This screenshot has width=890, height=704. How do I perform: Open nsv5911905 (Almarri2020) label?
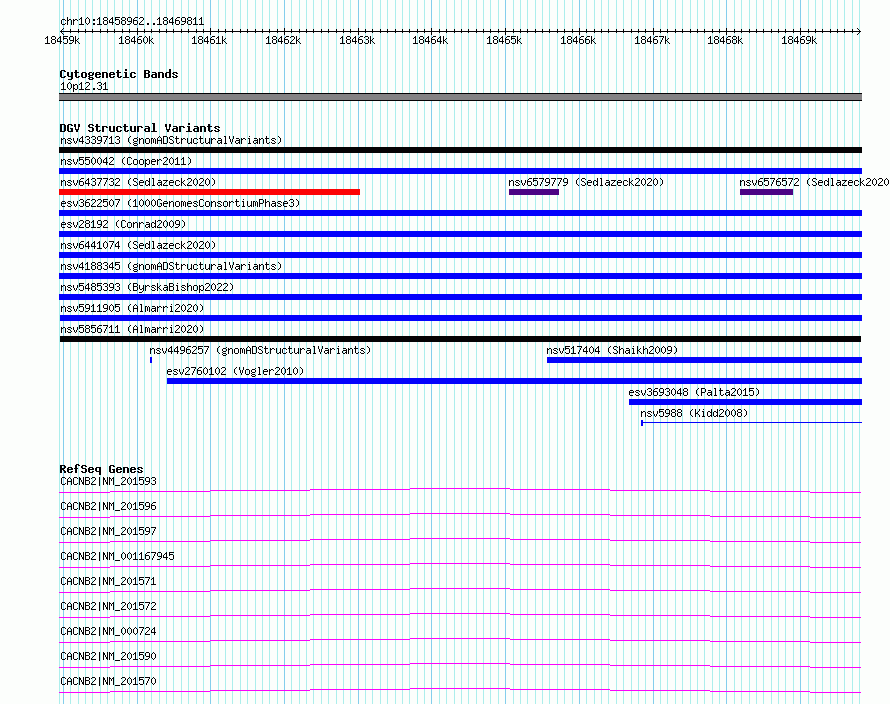click(x=132, y=308)
